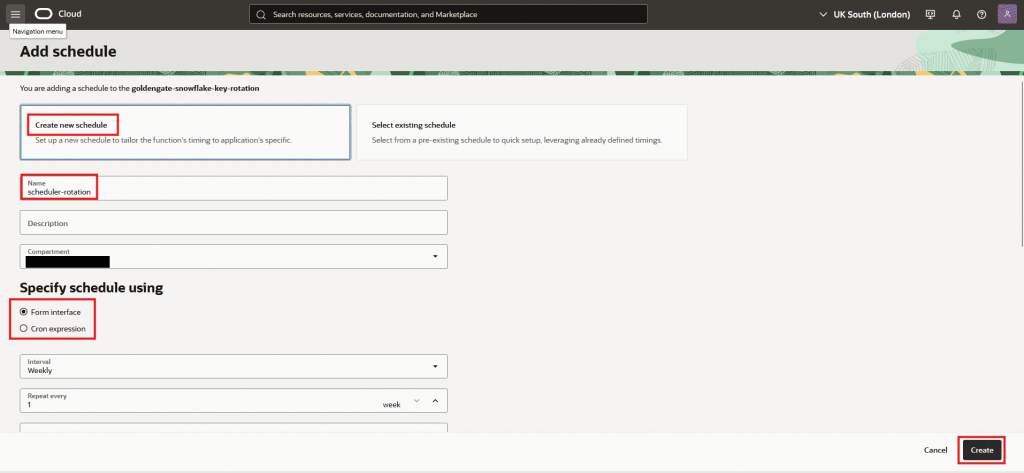Viewport: 1024px width, 473px height.
Task: Increase the Repeat every value with up arrow
Action: tap(435, 401)
